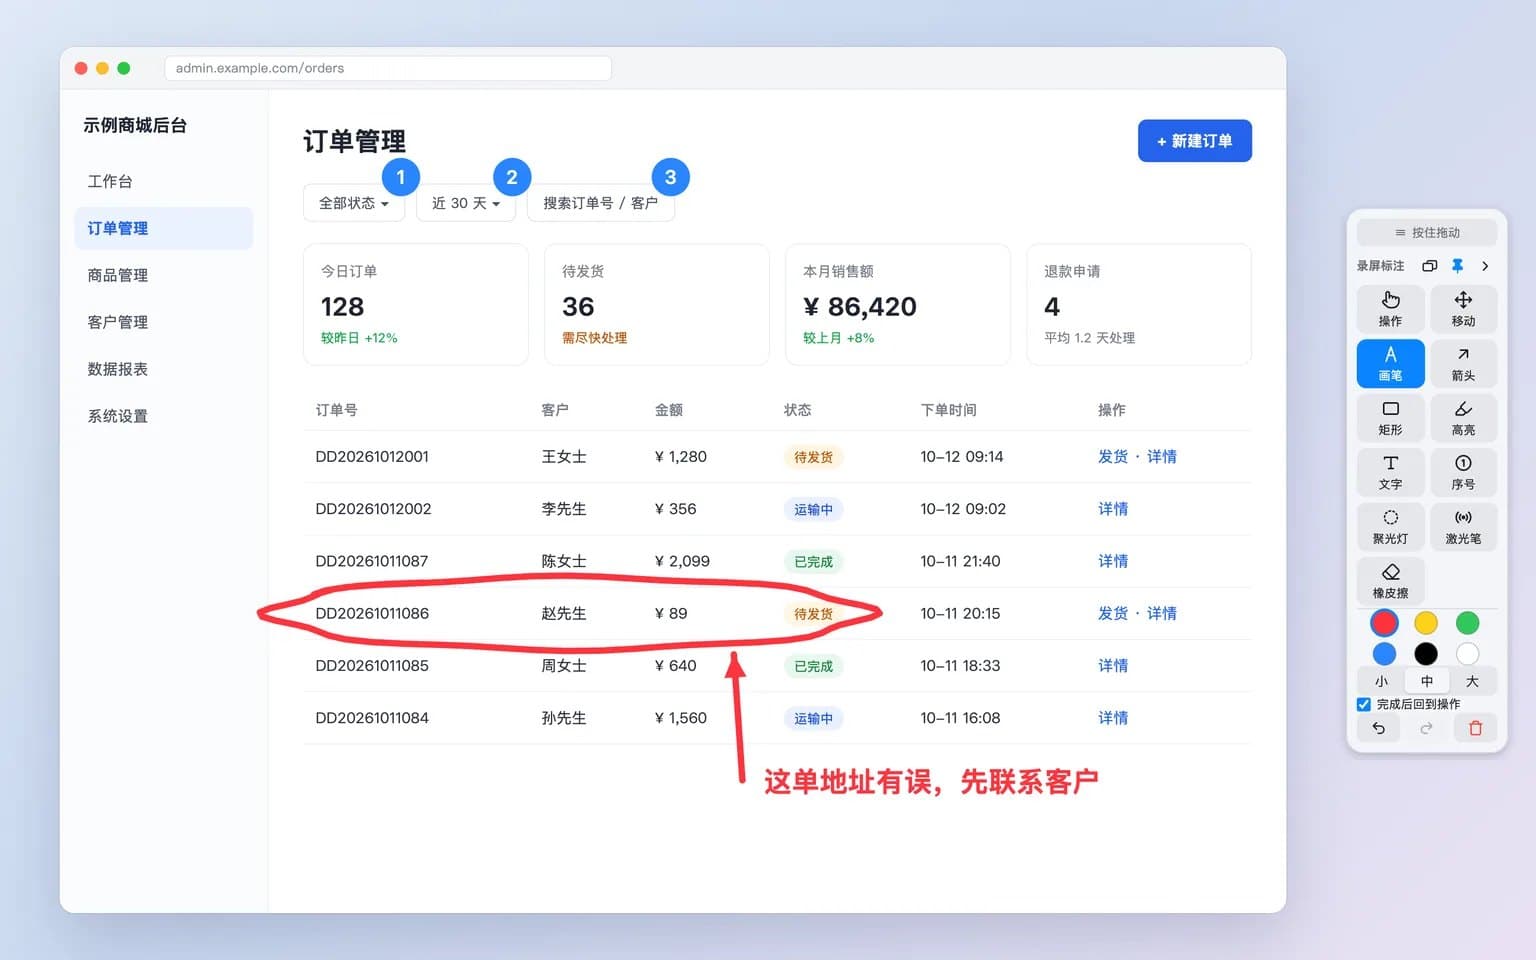This screenshot has width=1536, height=960.
Task: Pick the red color swatch
Action: (1384, 623)
